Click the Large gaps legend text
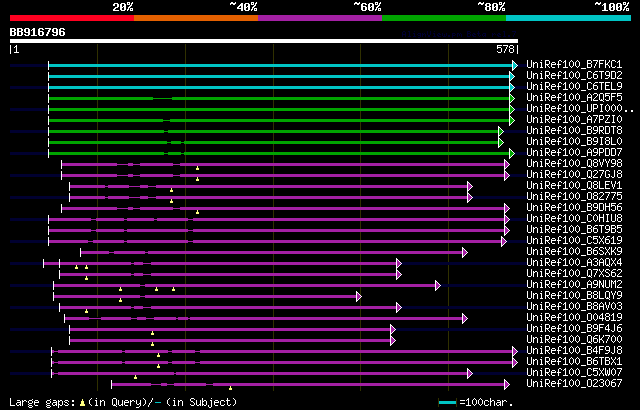Viewport: 640px width, 410px height. (x=42, y=403)
